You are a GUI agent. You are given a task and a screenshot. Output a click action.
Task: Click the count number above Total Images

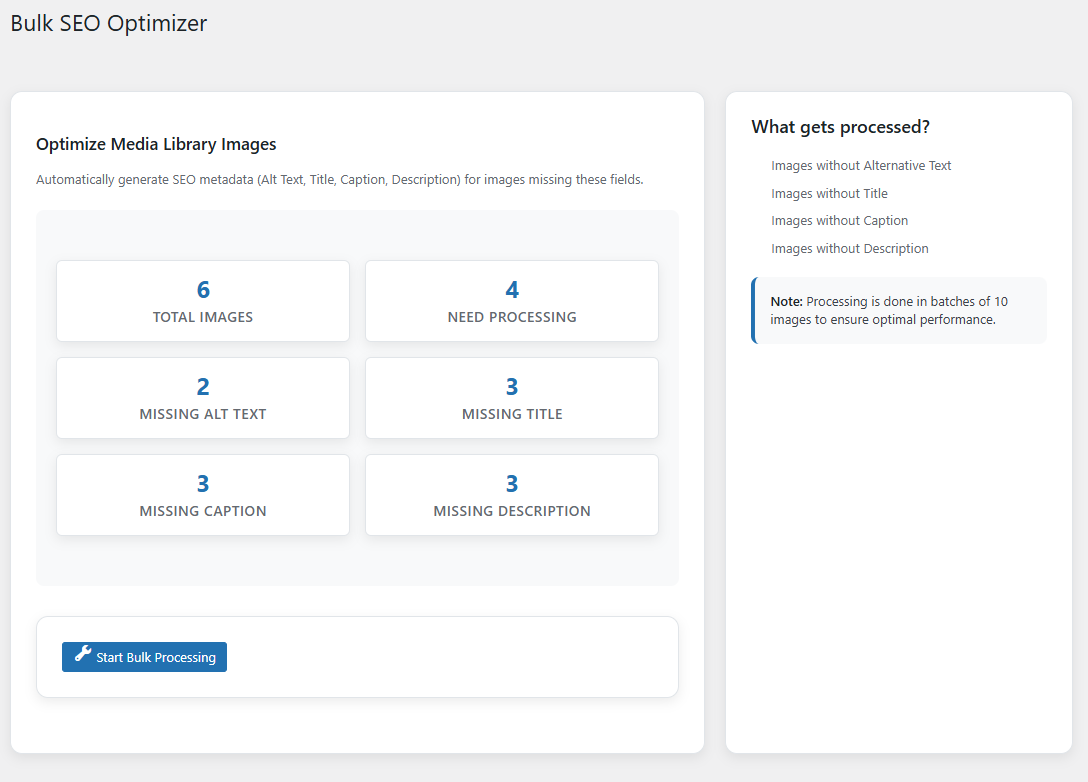click(x=203, y=290)
